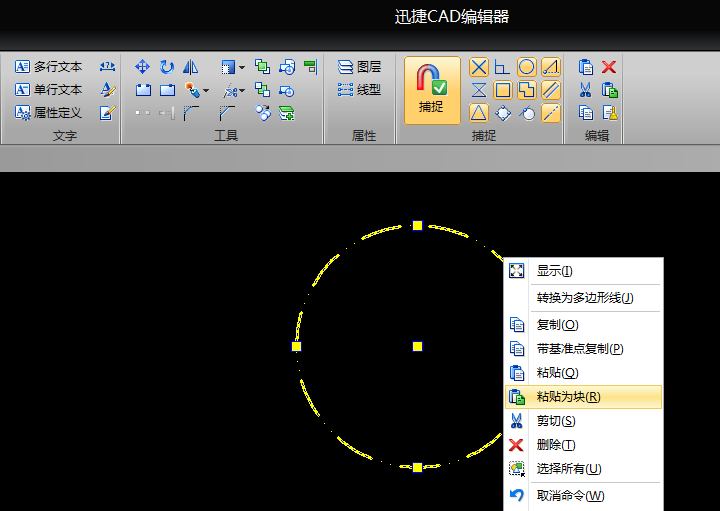Click the circle's top yellow grip point
The image size is (720, 511).
[417, 225]
